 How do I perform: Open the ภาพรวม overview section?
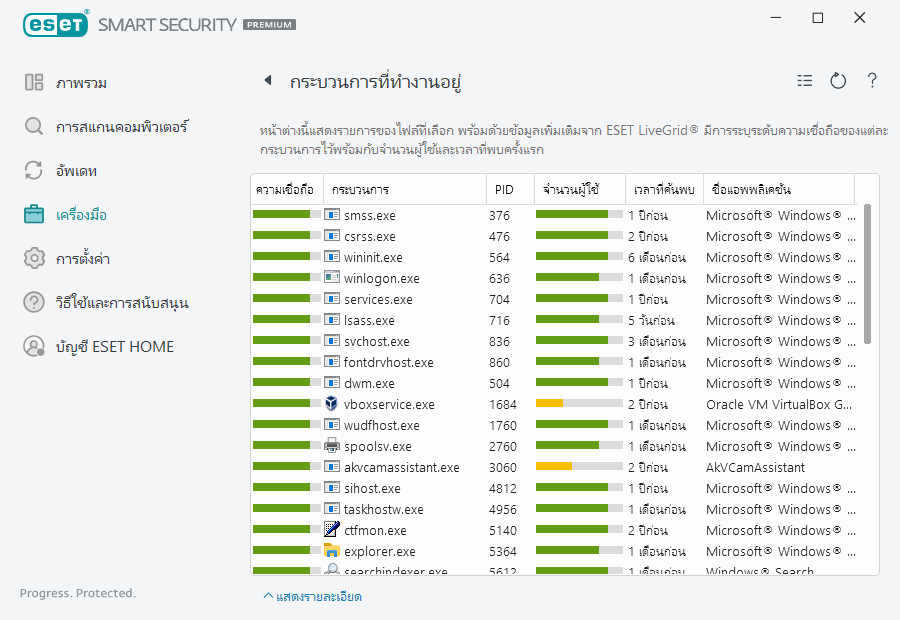(x=81, y=83)
